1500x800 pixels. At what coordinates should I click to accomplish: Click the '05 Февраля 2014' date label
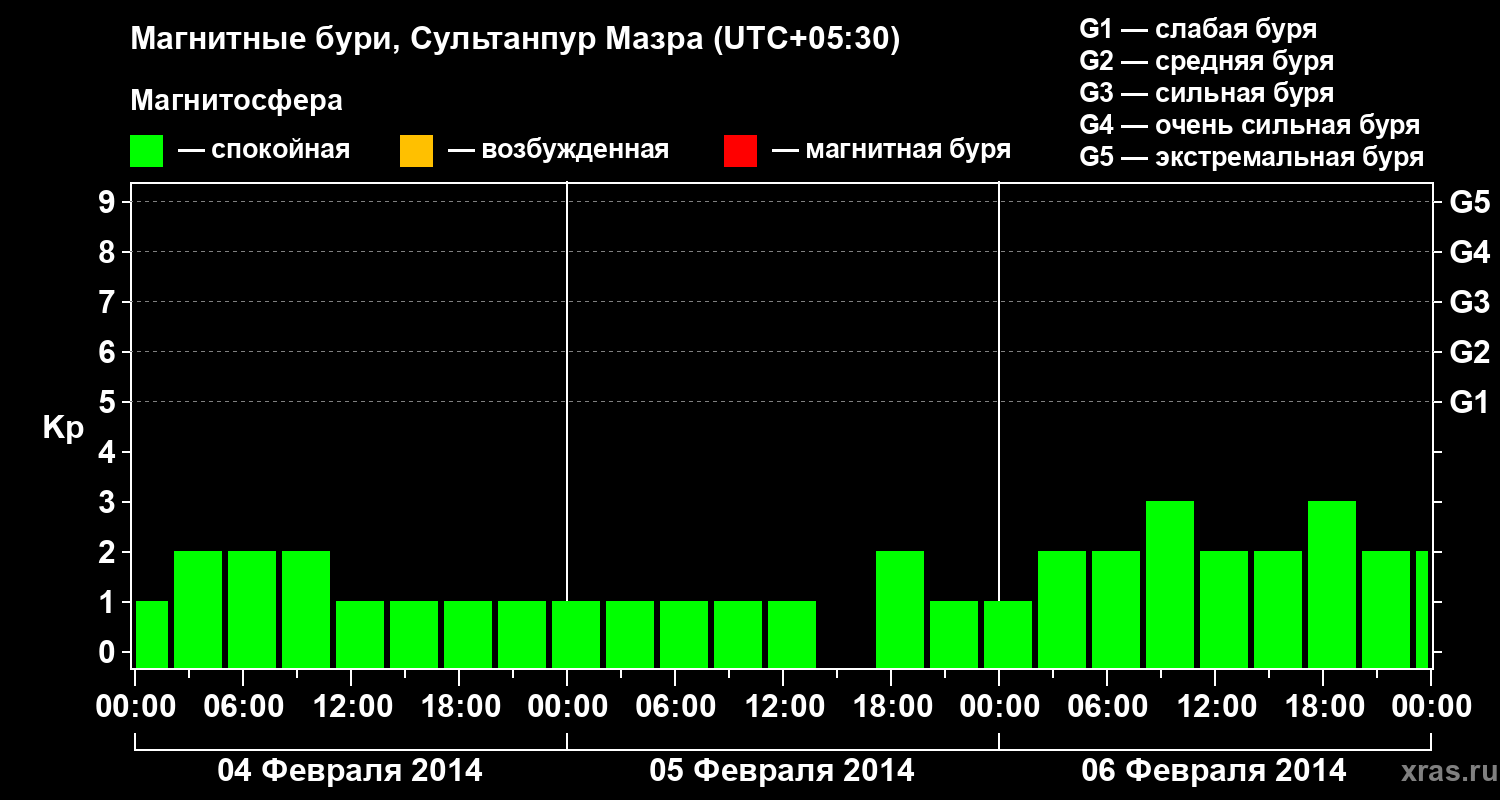[782, 771]
